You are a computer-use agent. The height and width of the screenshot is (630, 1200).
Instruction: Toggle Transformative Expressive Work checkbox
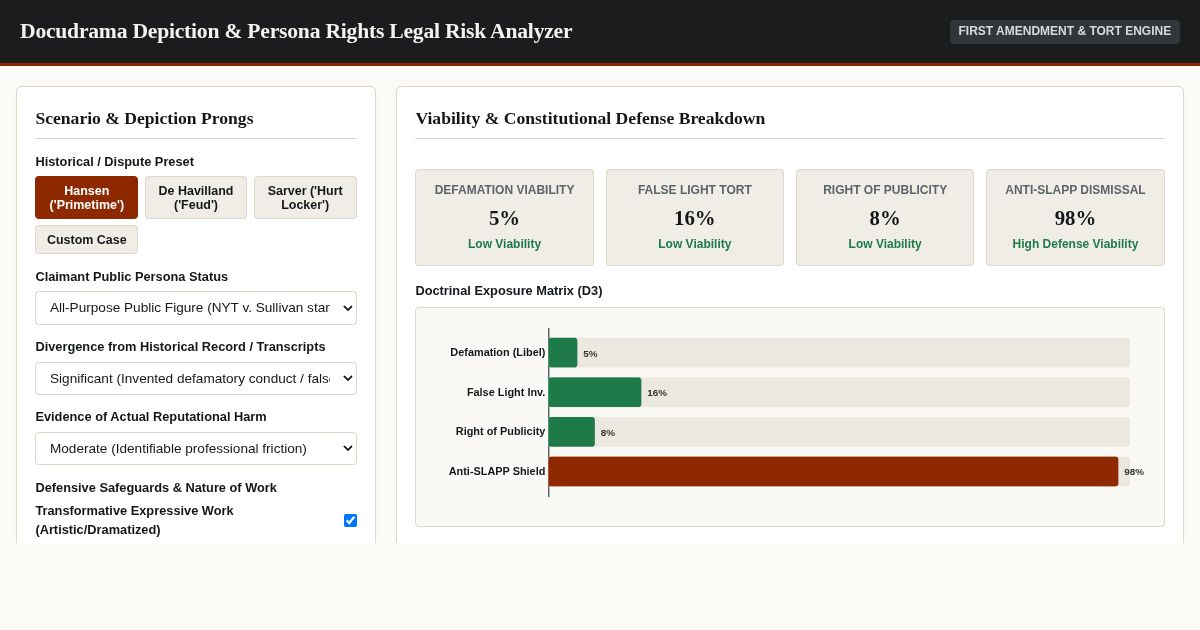(350, 520)
